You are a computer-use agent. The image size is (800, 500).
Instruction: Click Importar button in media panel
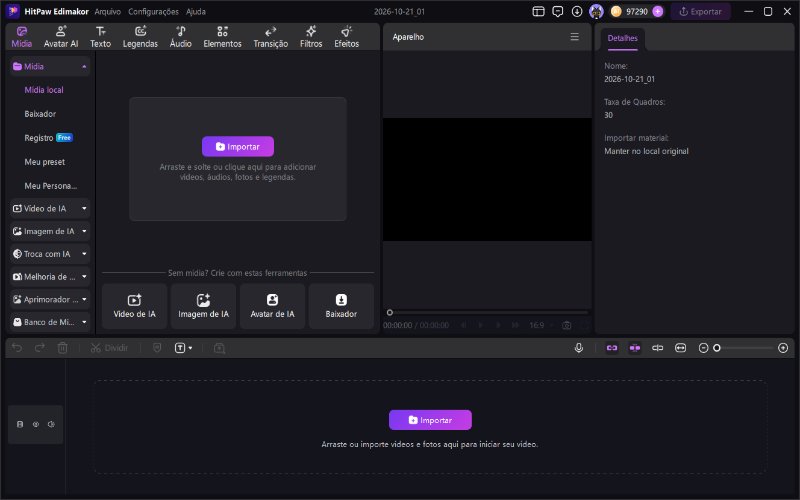238,146
